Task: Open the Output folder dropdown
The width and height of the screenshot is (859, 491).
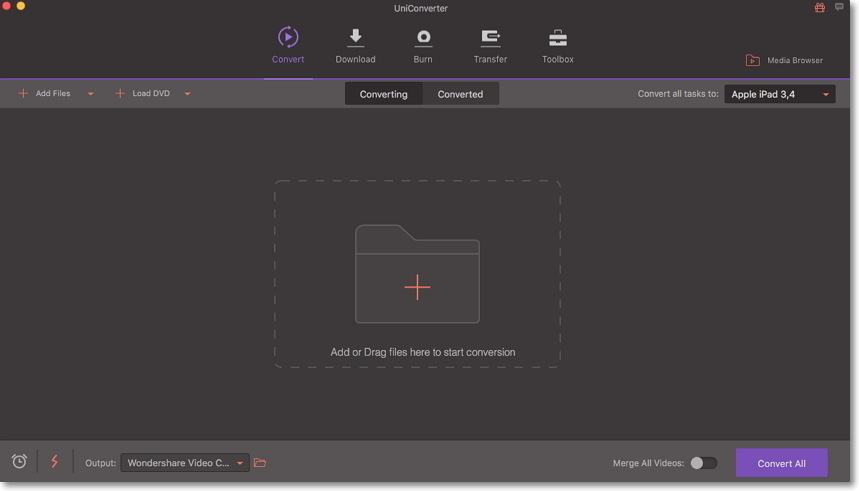Action: coord(185,463)
